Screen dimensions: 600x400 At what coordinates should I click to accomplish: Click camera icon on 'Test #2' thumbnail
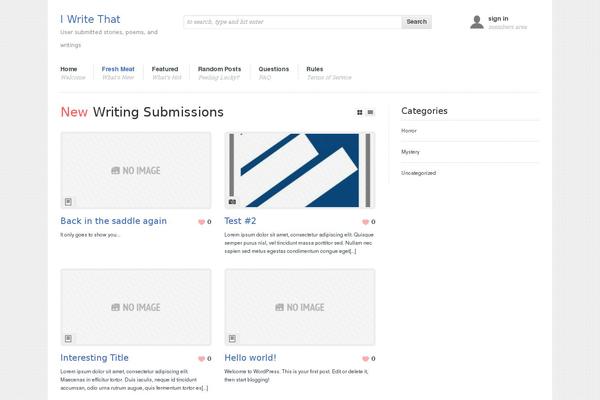tap(232, 202)
